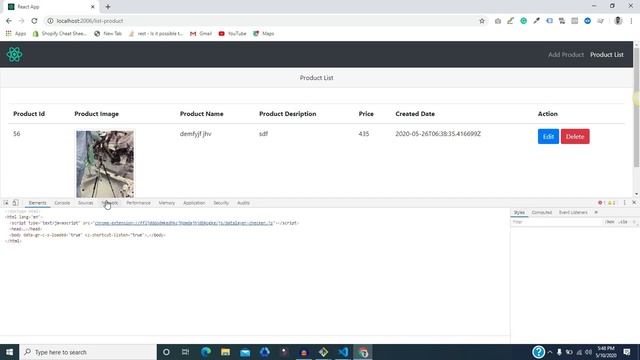Open Microsoft Edge from taskbar

click(x=206, y=352)
